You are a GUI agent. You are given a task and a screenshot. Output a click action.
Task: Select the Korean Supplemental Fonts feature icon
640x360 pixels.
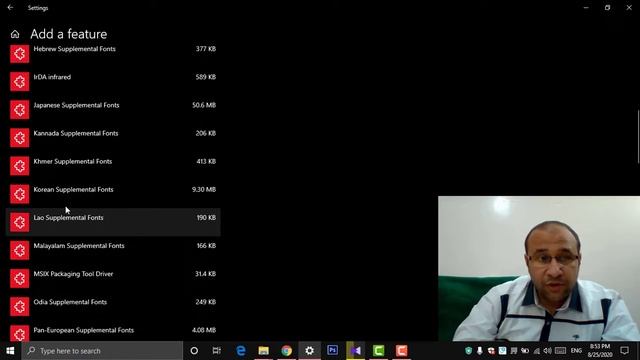coord(20,194)
